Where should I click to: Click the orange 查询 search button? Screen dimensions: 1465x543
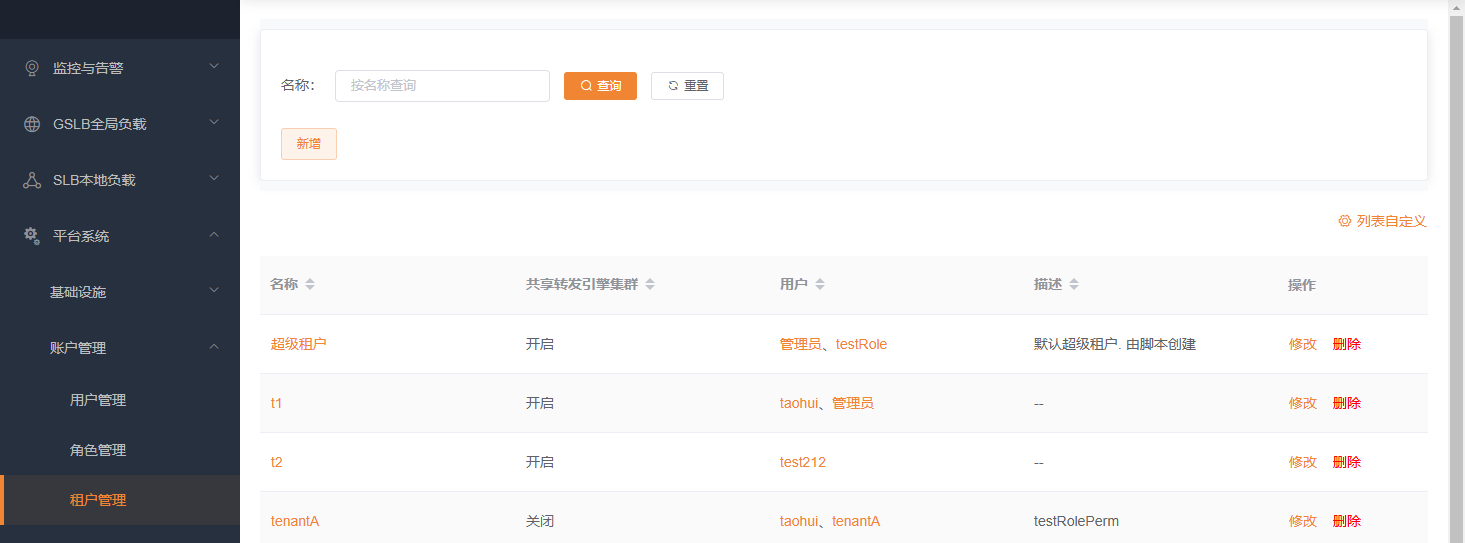(x=600, y=86)
